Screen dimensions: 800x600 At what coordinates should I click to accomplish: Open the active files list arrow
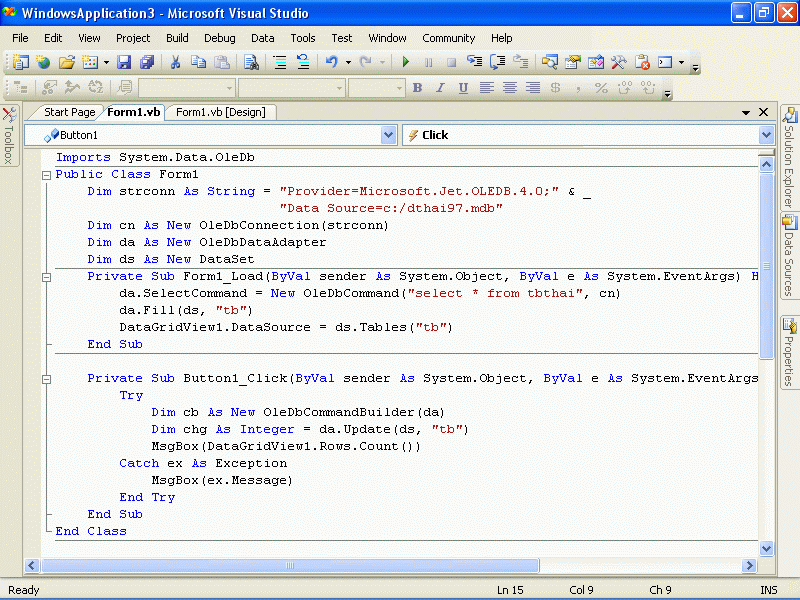pyautogui.click(x=746, y=112)
